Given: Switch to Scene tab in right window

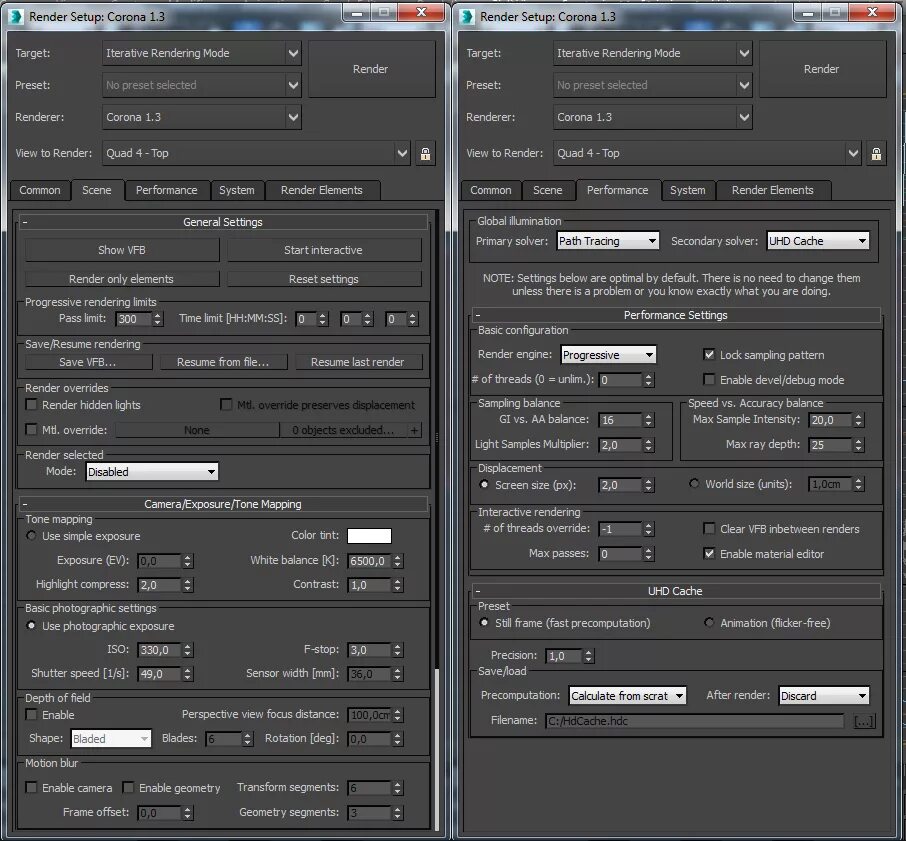Looking at the screenshot, I should (x=548, y=191).
